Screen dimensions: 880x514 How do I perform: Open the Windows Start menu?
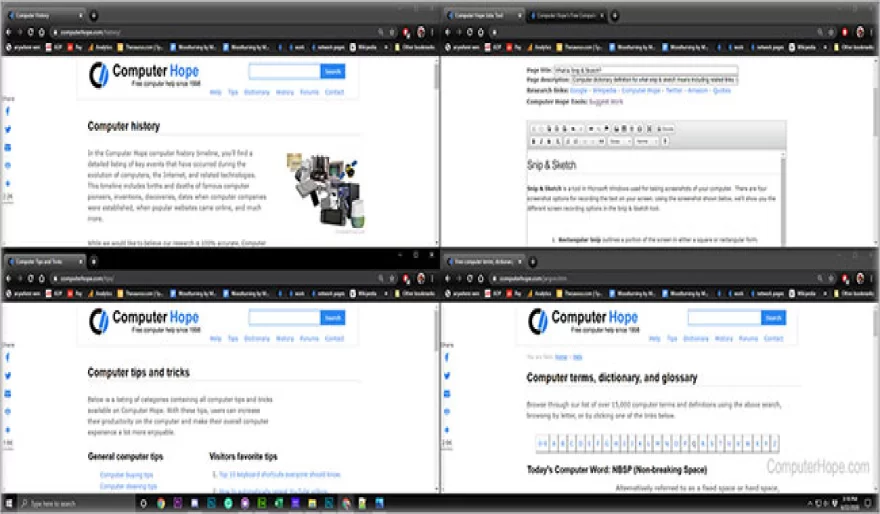coord(8,503)
